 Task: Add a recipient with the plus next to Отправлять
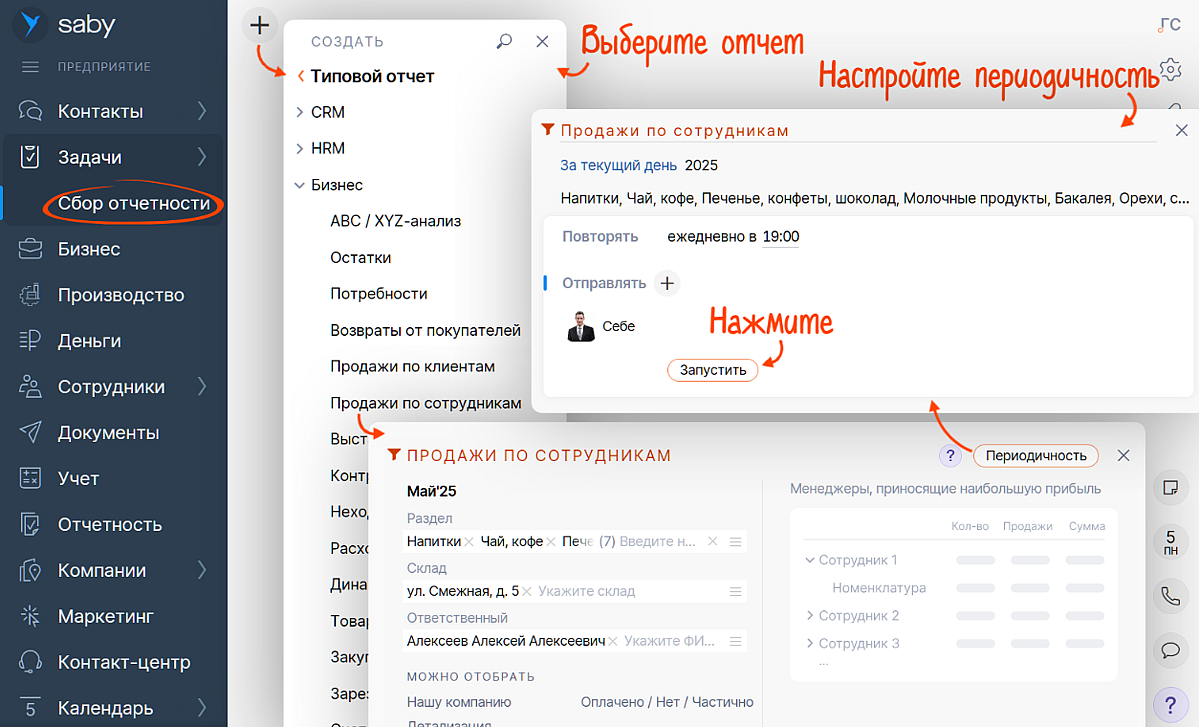point(667,283)
